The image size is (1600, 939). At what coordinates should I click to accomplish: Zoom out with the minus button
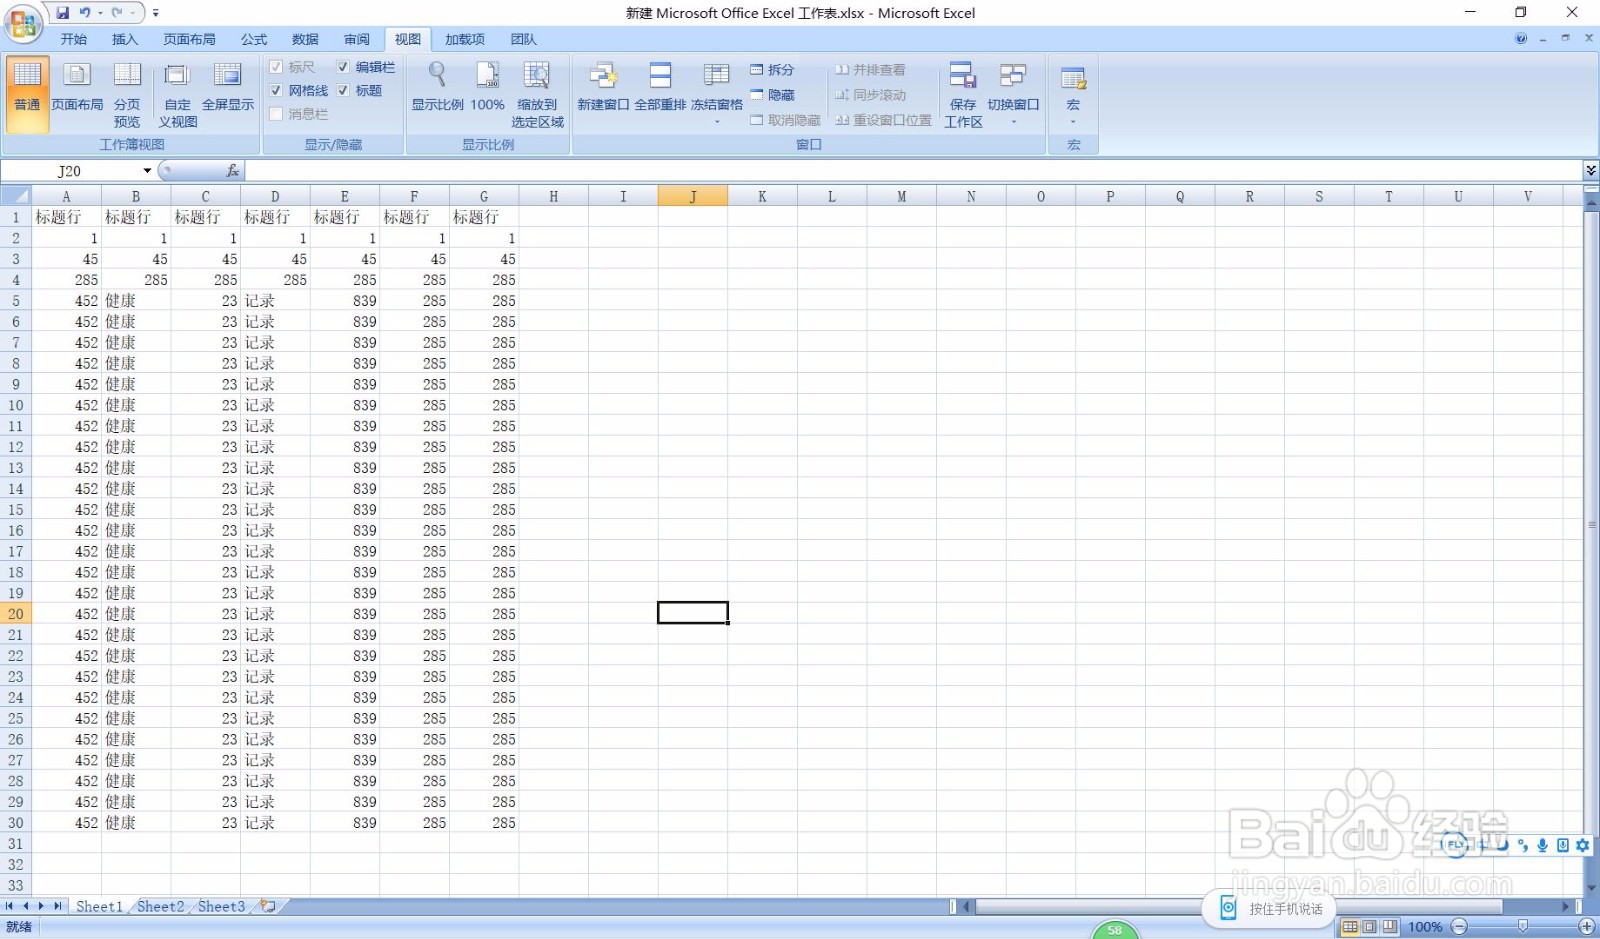(1459, 927)
